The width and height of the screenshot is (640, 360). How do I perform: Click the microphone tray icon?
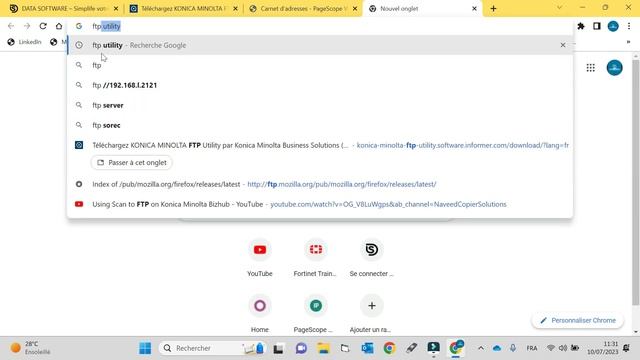tap(513, 348)
